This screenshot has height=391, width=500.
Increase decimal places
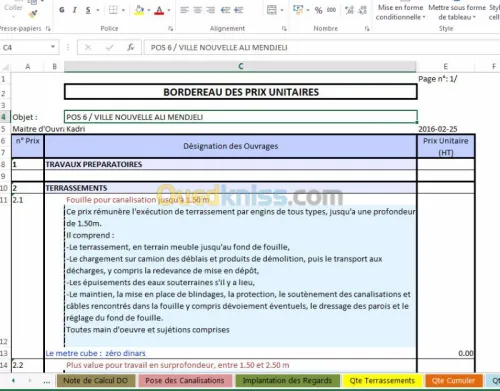click(x=349, y=10)
